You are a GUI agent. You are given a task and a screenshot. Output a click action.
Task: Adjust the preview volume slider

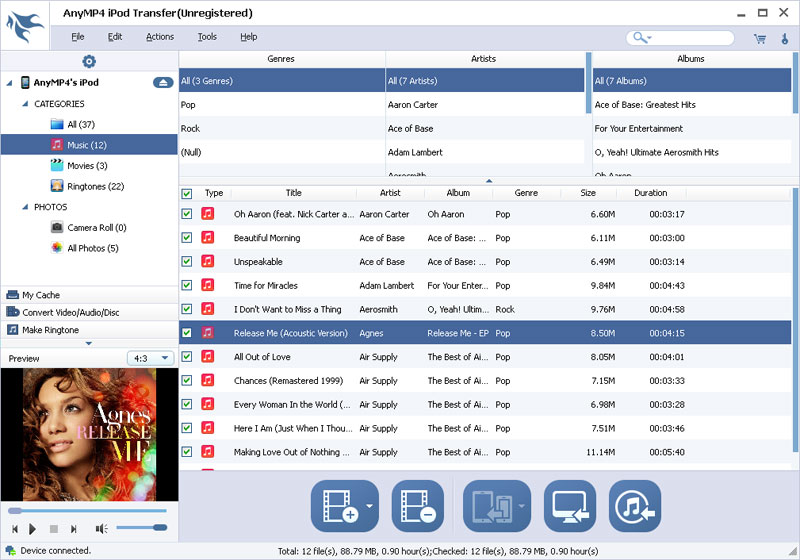[x=141, y=528]
